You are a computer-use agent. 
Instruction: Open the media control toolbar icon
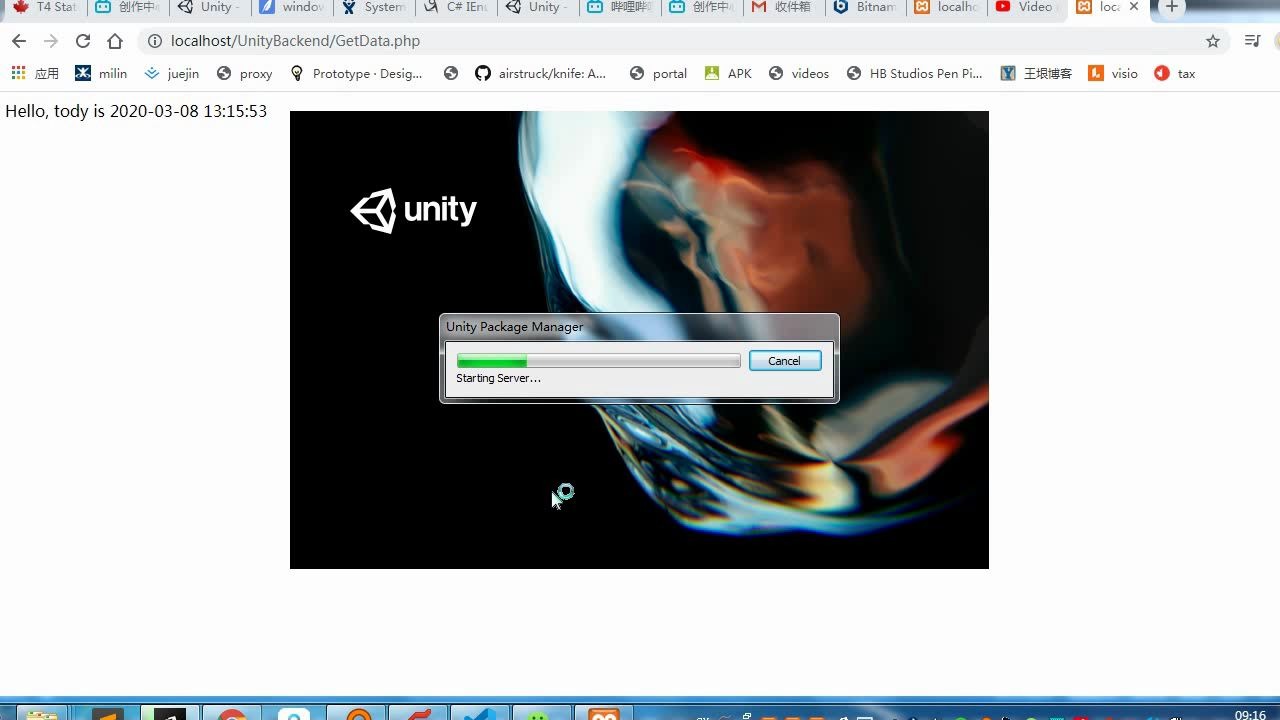point(1252,41)
